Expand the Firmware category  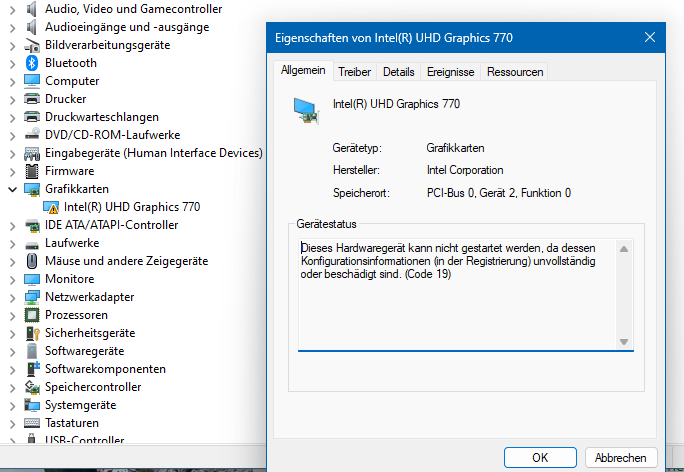pos(13,171)
